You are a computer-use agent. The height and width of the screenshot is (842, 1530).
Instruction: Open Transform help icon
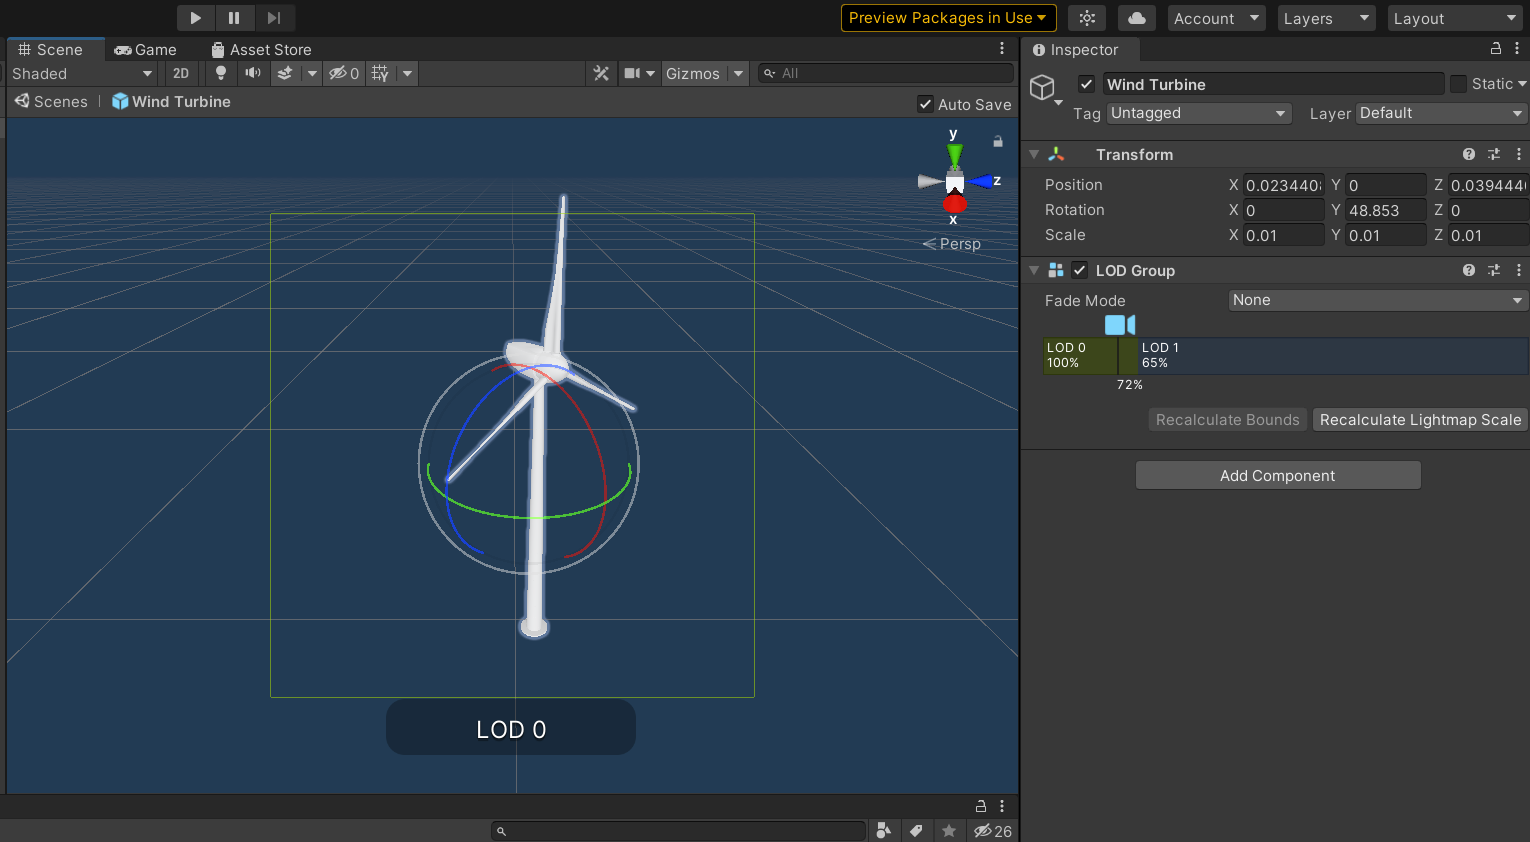(1469, 155)
